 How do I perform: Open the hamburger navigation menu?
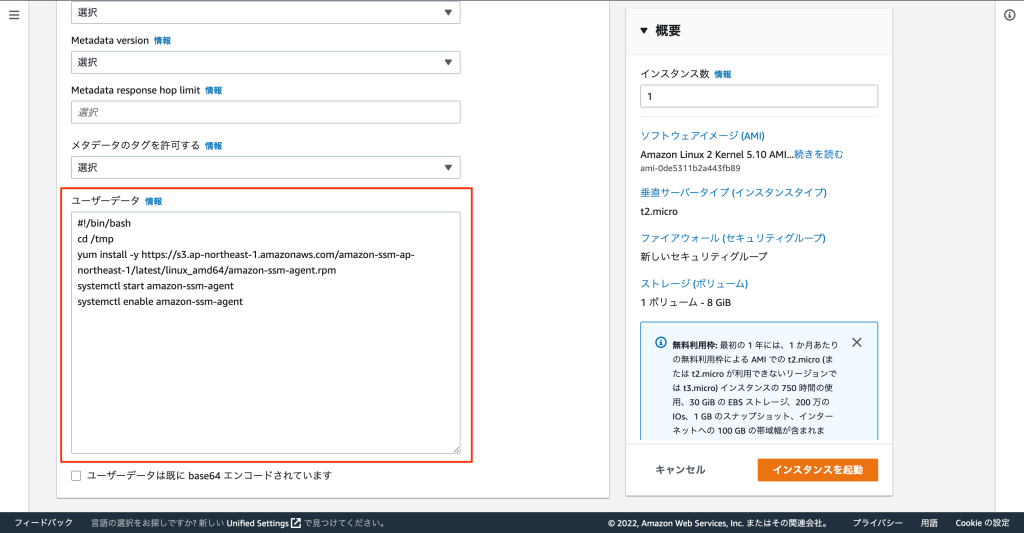(14, 15)
